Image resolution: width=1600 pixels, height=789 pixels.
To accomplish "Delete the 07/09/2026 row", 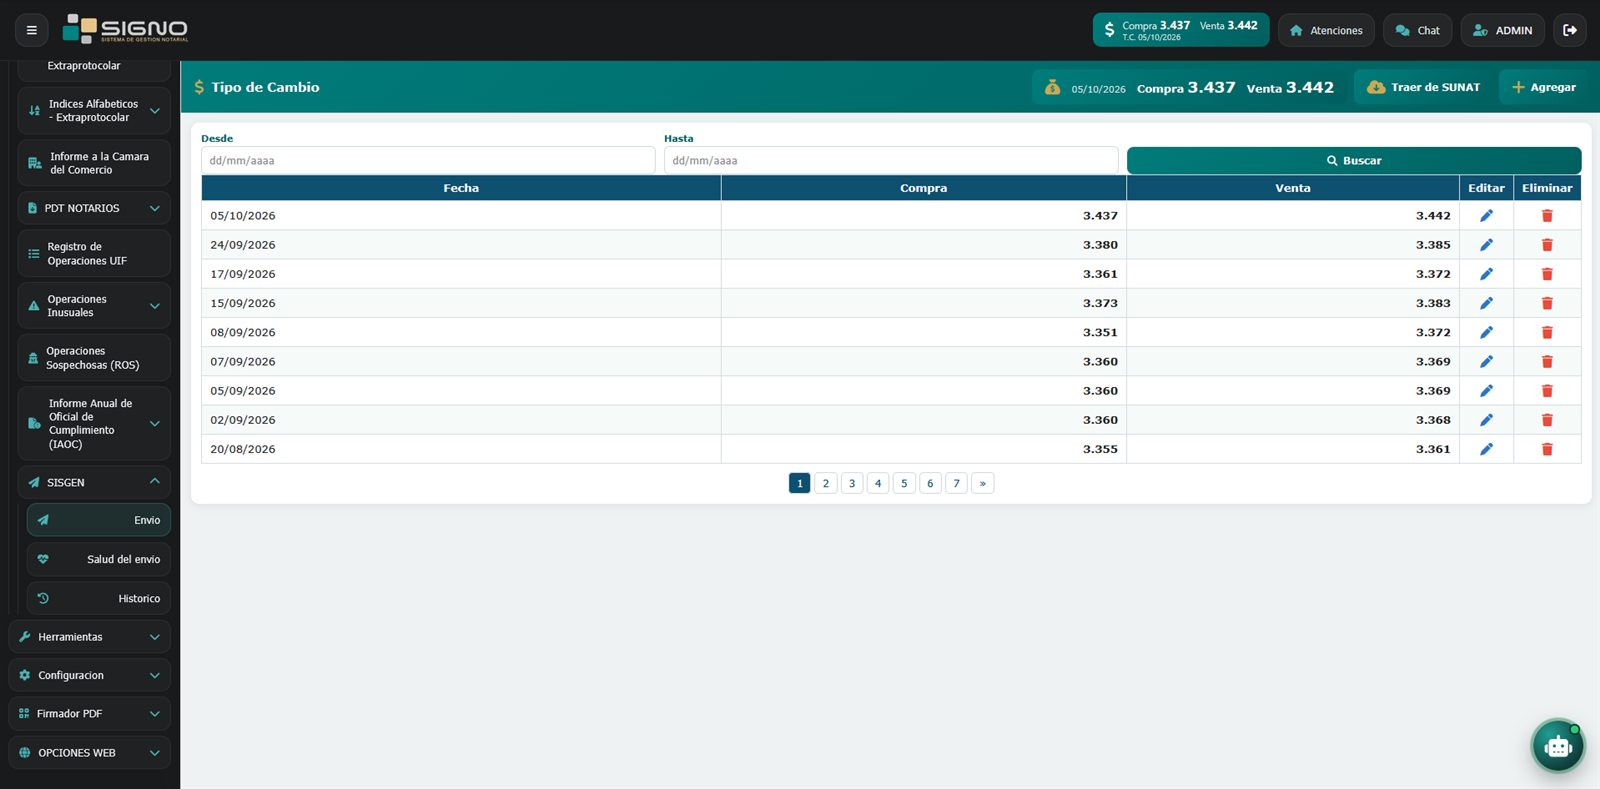I will coord(1547,362).
